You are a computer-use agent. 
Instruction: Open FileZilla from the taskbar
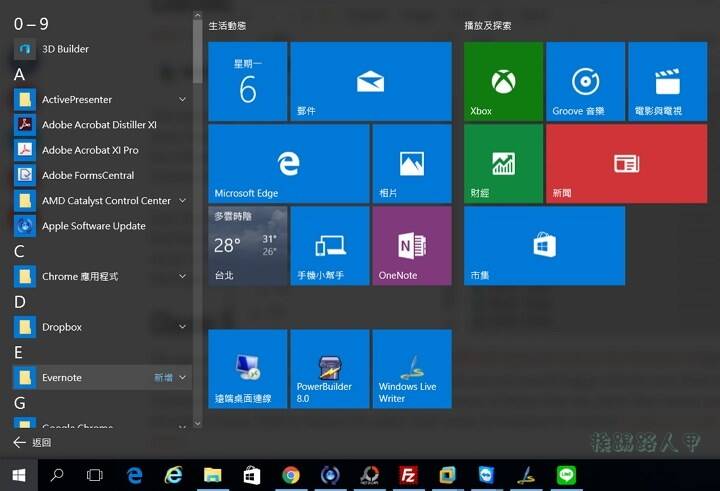408,475
